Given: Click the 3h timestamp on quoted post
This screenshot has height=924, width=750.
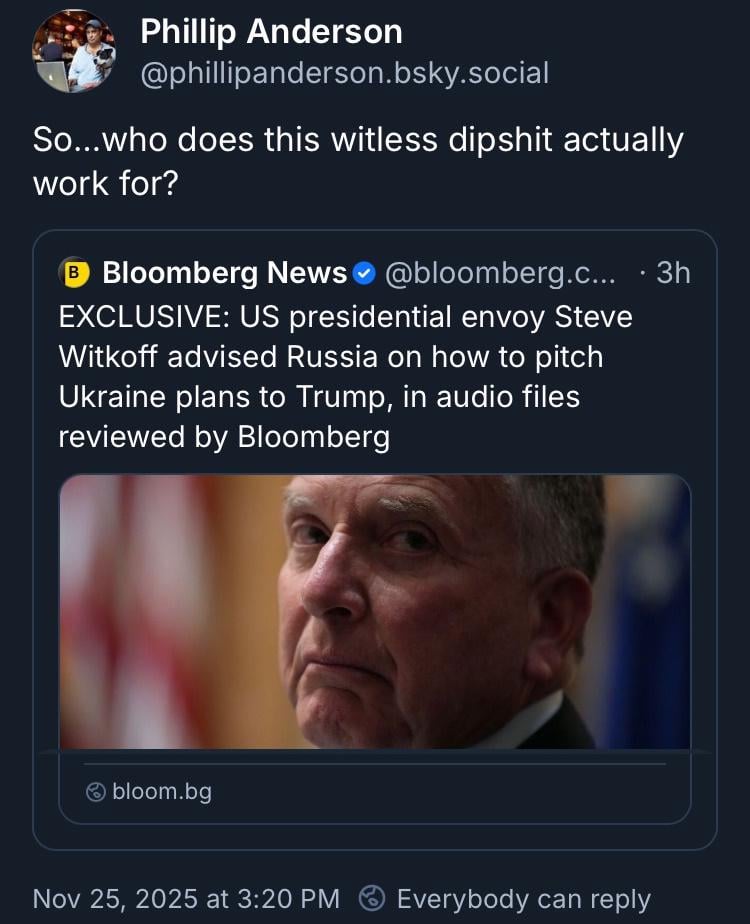Looking at the screenshot, I should click(672, 272).
